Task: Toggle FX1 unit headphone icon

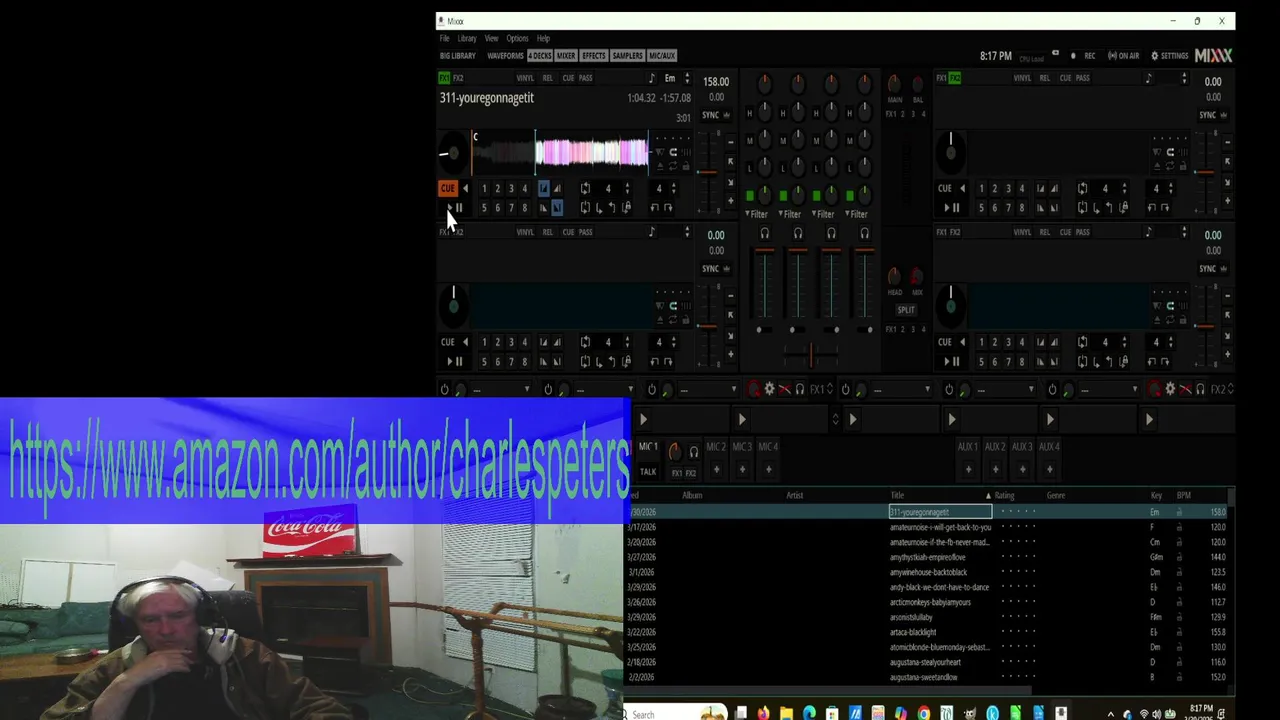Action: (x=799, y=389)
